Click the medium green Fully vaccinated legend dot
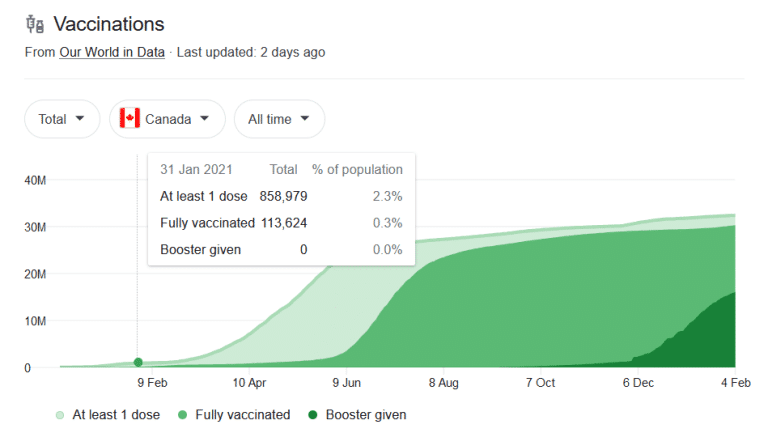This screenshot has width=768, height=433. click(x=181, y=414)
